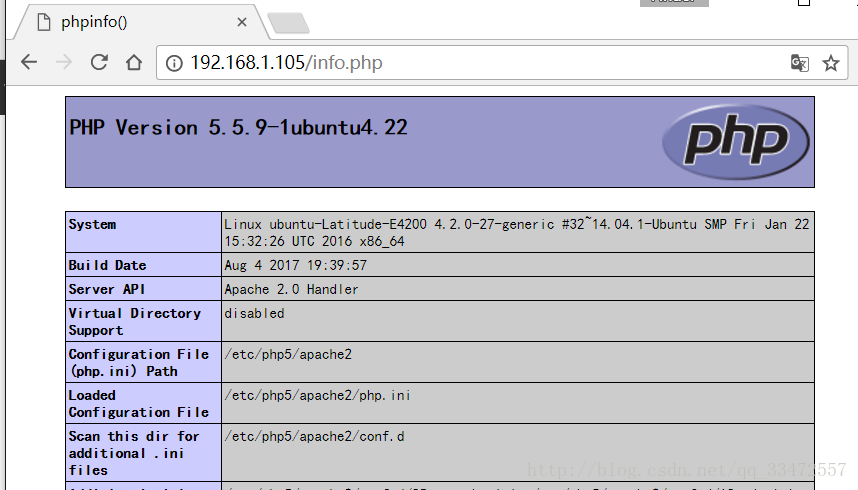
Task: Select the /etc/php5/apache2/php.ini value
Action: coord(317,395)
